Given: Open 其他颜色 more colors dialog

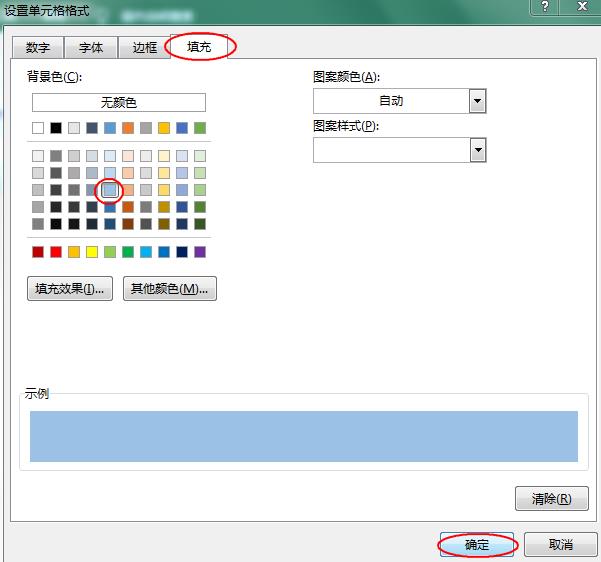Looking at the screenshot, I should point(169,289).
